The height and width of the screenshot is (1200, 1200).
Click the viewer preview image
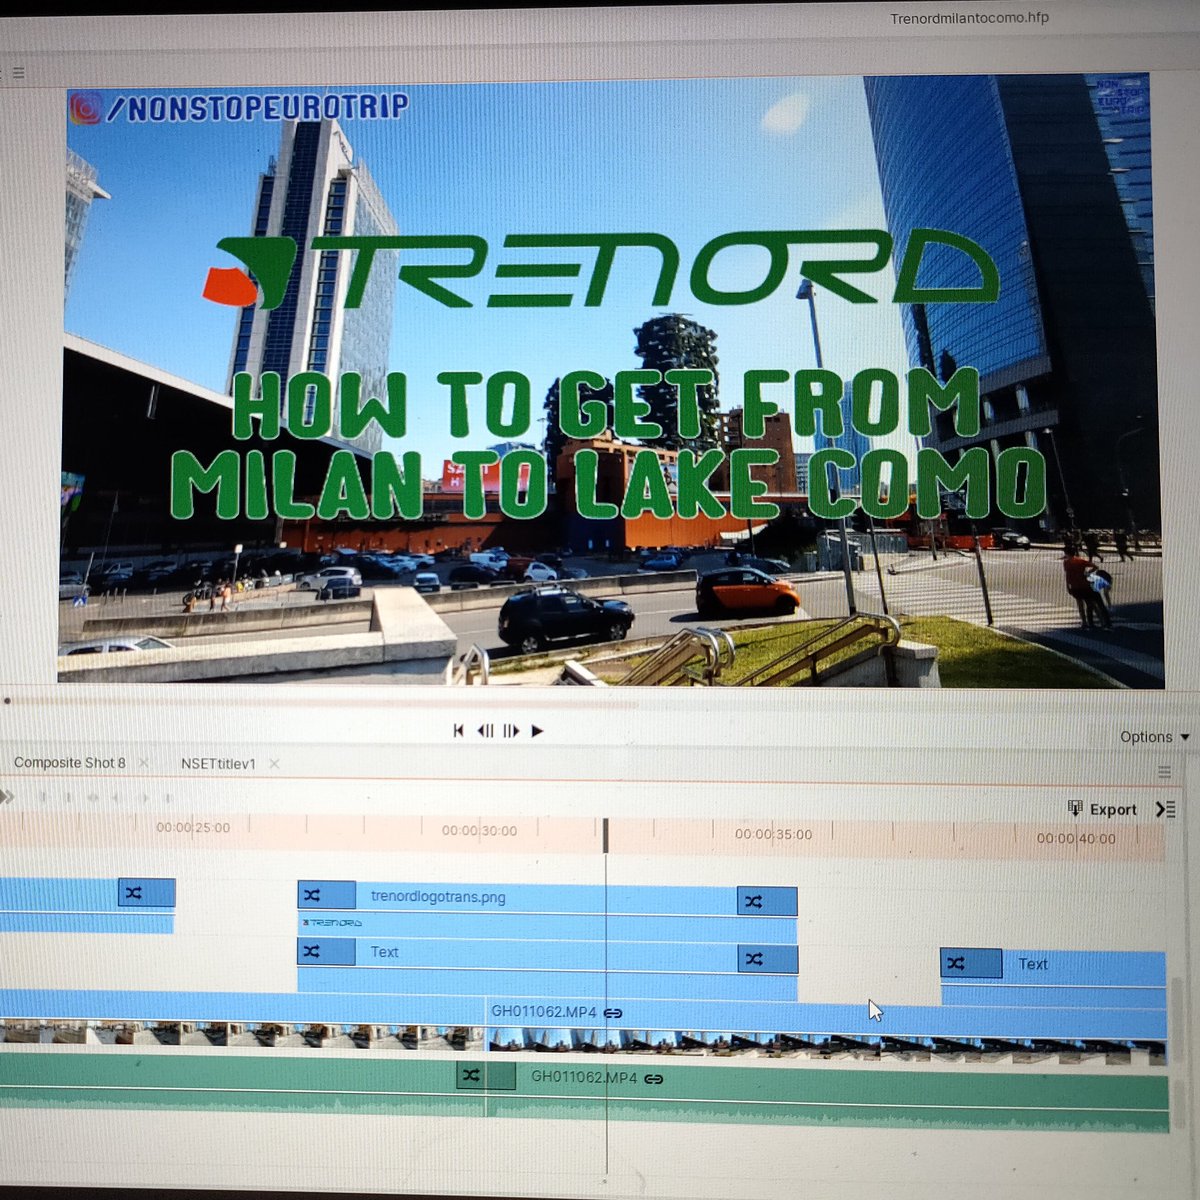click(611, 380)
